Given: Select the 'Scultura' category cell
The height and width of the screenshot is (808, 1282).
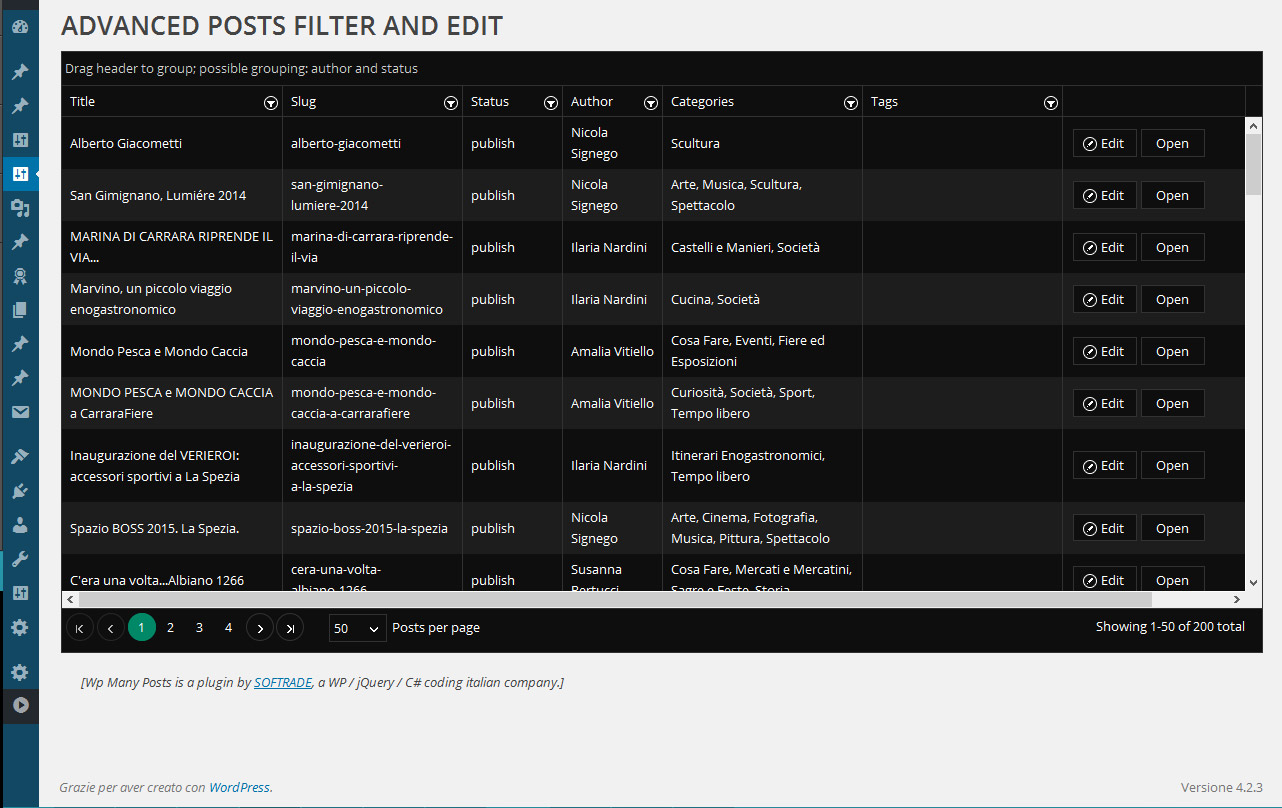Looking at the screenshot, I should pyautogui.click(x=762, y=143).
